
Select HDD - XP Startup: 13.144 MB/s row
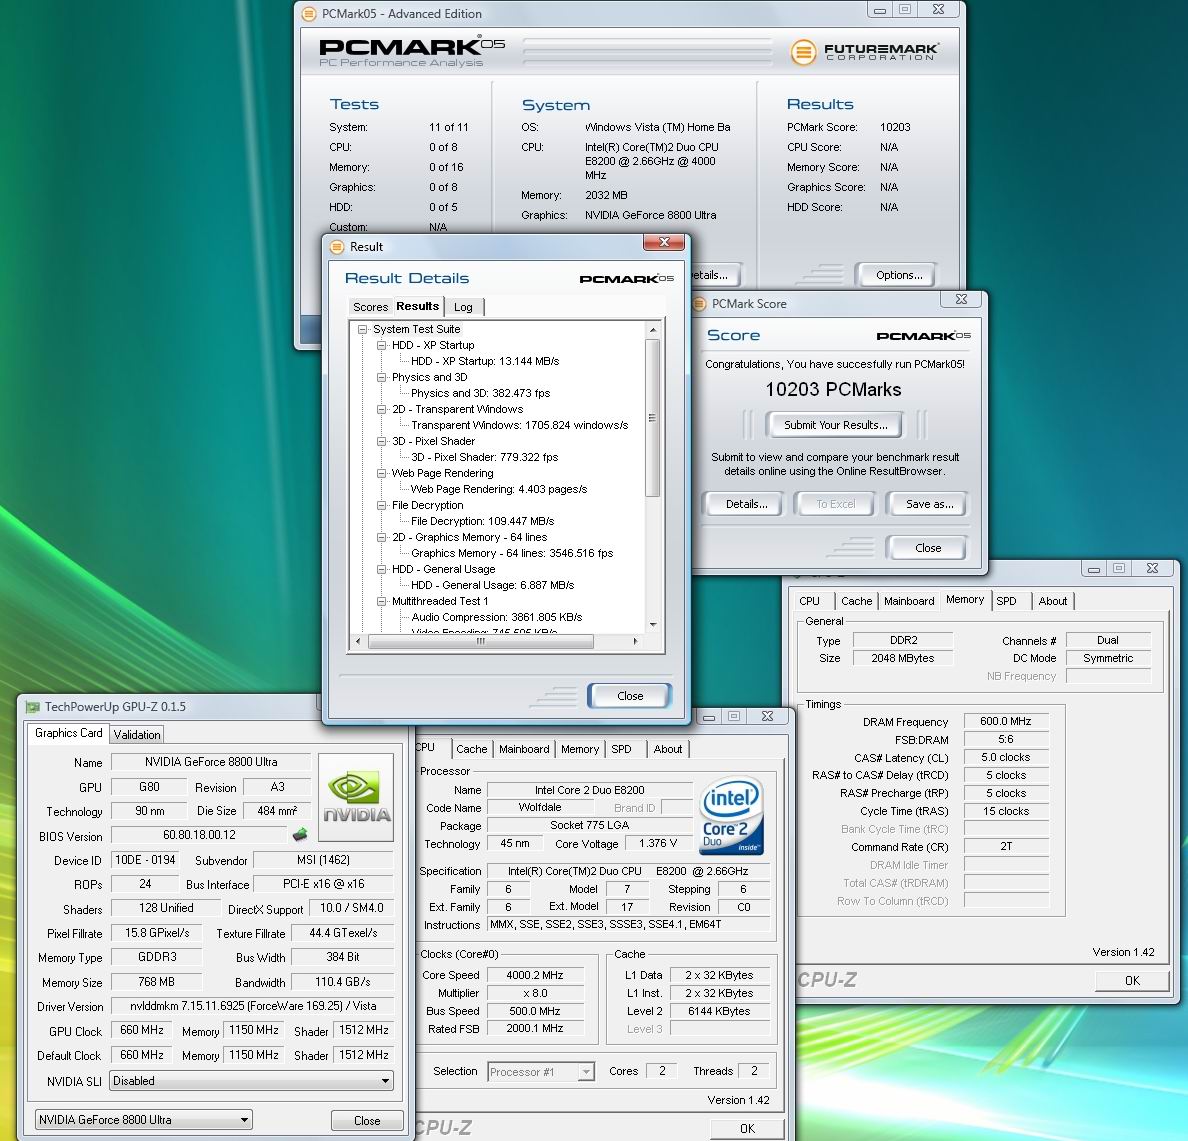[485, 361]
